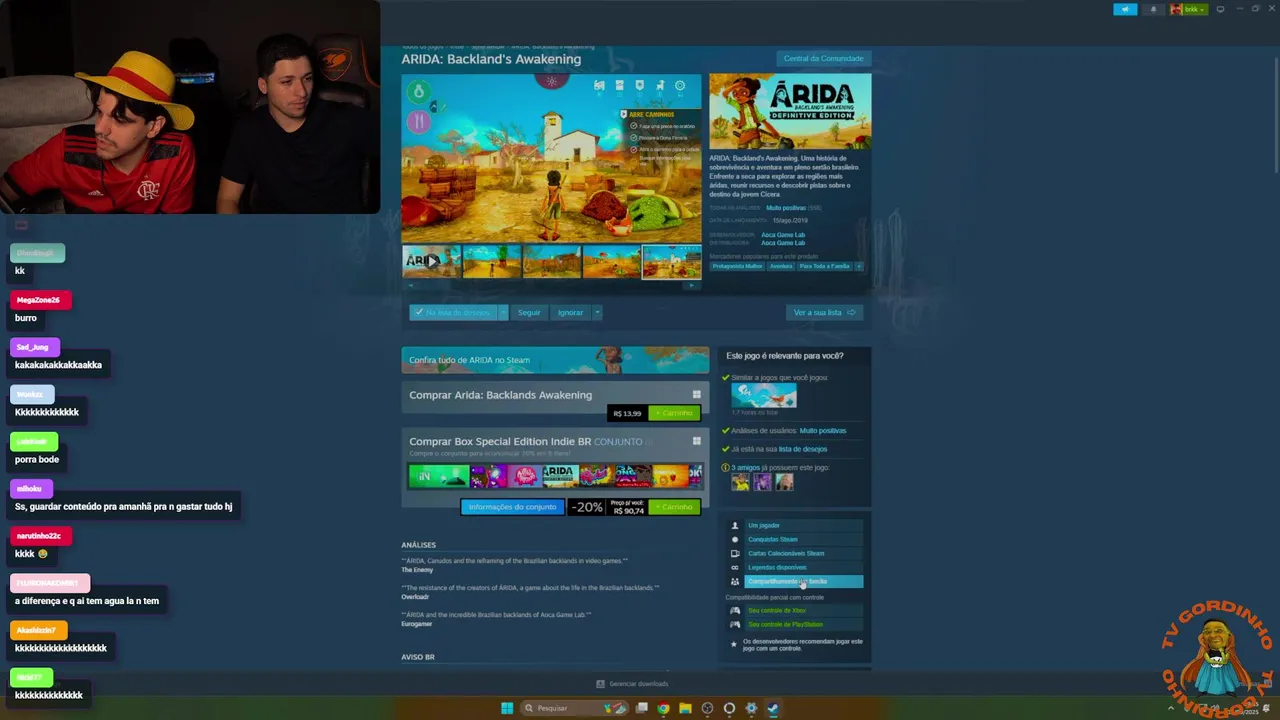Click Windows icon beside Comprar Arida
This screenshot has width=1280, height=720.
(x=697, y=395)
